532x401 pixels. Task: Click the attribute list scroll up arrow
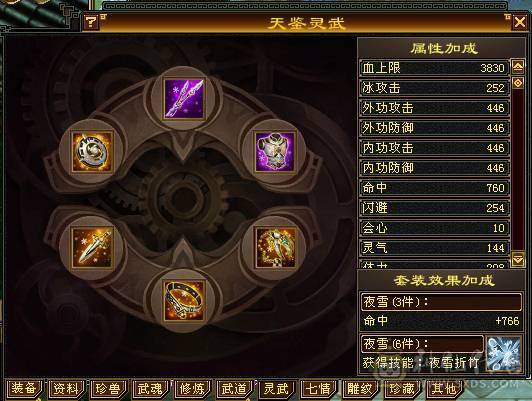(x=517, y=67)
